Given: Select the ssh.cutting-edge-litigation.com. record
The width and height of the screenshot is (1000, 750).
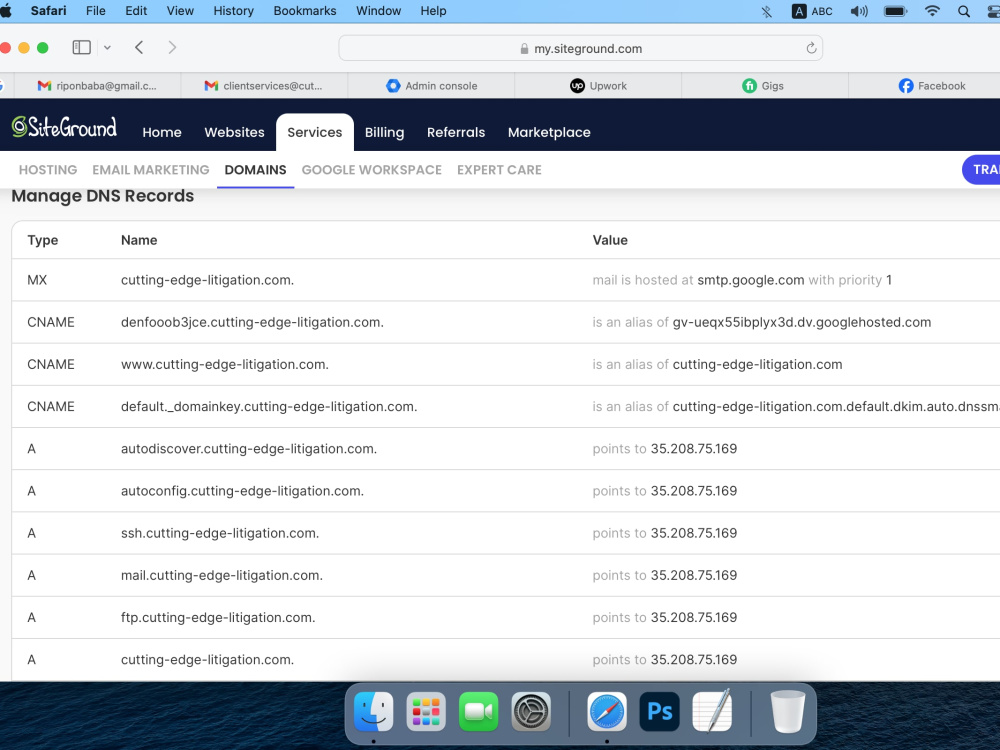Looking at the screenshot, I should [219, 533].
